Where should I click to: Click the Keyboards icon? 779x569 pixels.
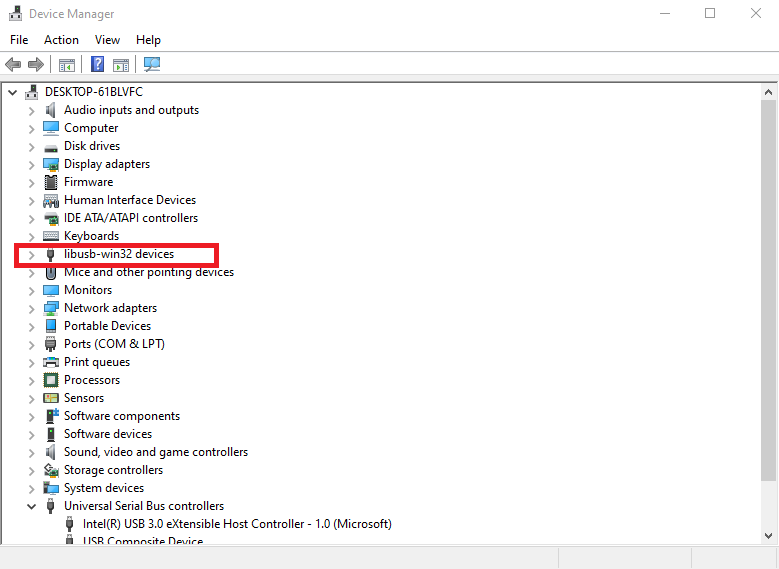tap(51, 236)
